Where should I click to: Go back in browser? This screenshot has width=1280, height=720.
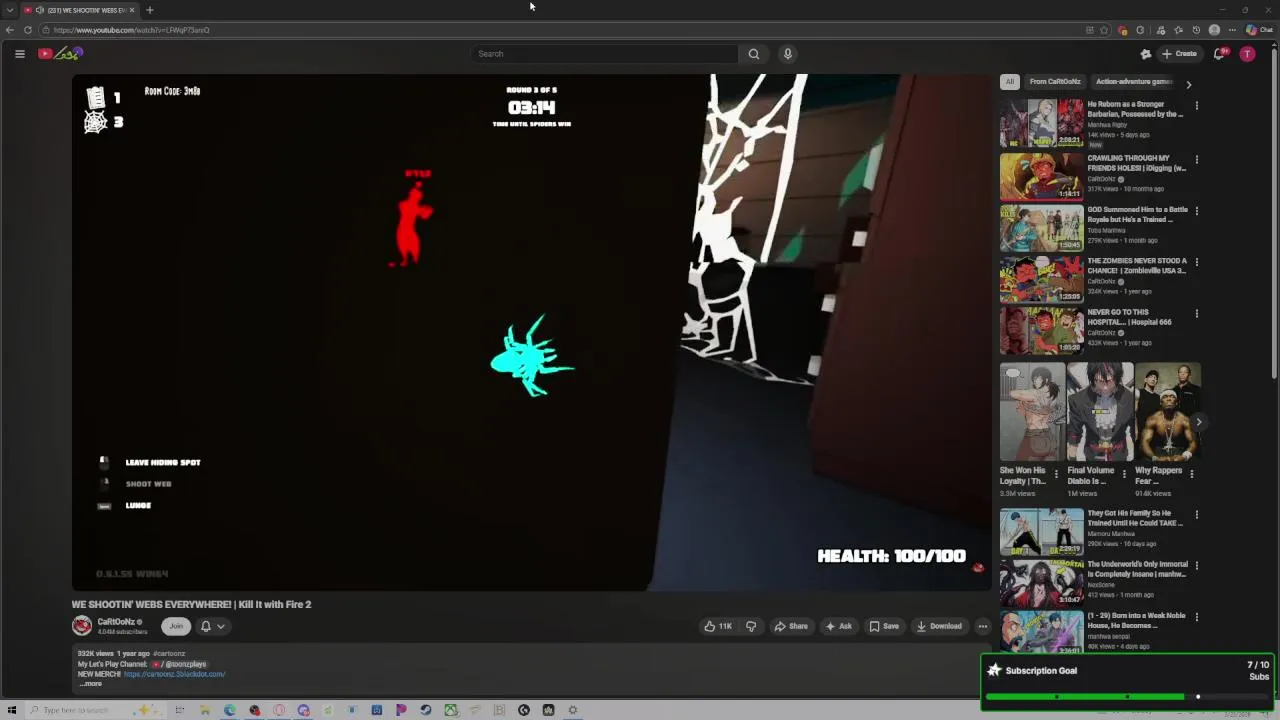tap(10, 30)
